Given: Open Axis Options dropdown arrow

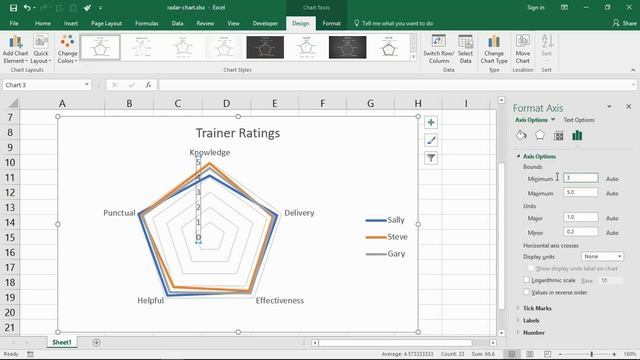Looking at the screenshot, I should point(553,120).
